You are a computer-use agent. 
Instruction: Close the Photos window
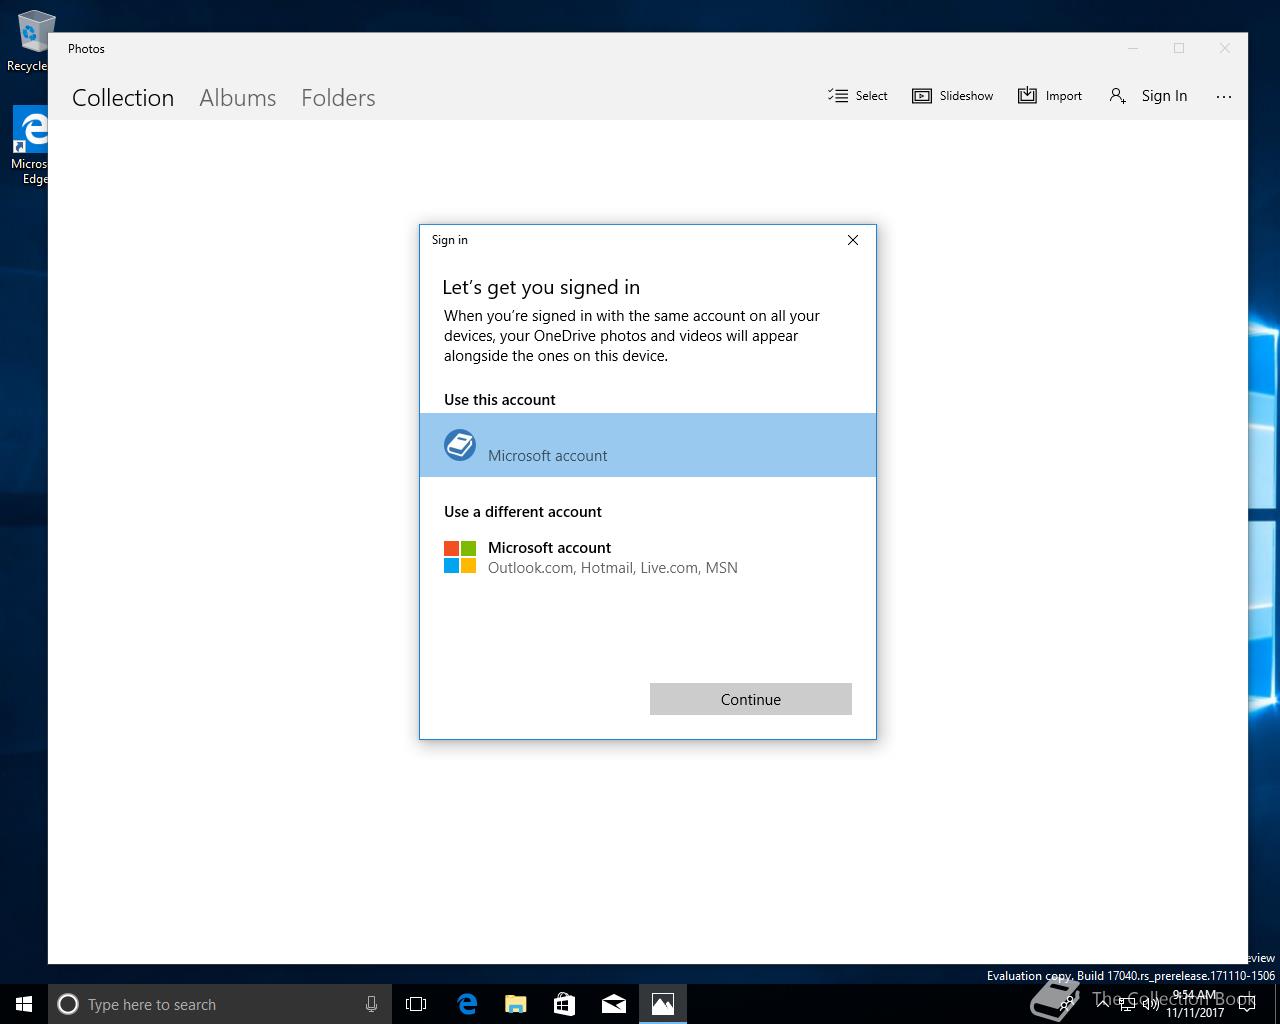point(1225,48)
